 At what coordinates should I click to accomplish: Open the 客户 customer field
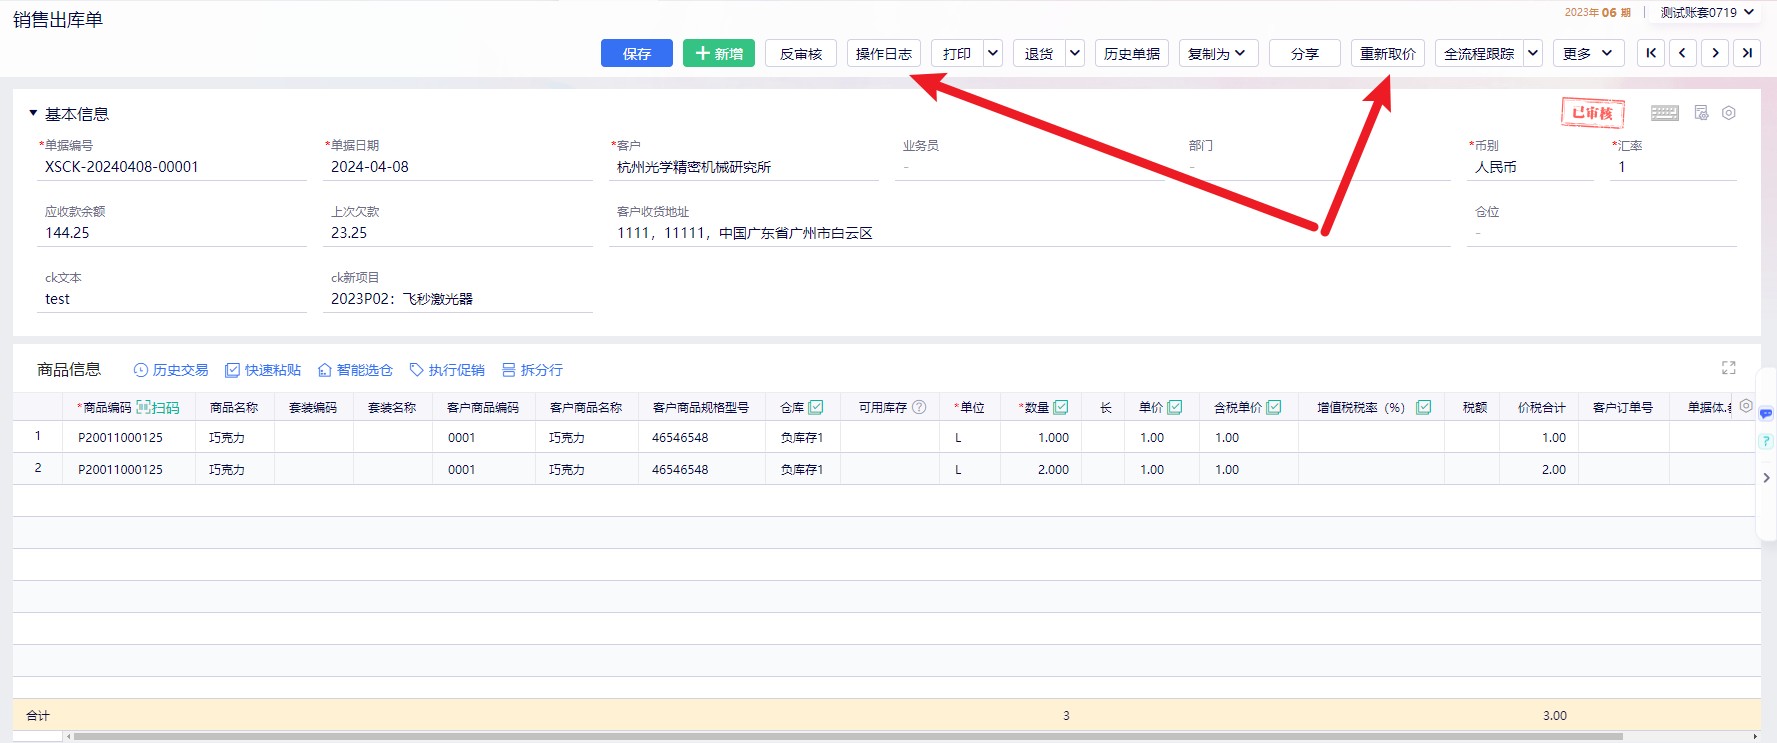(744, 167)
